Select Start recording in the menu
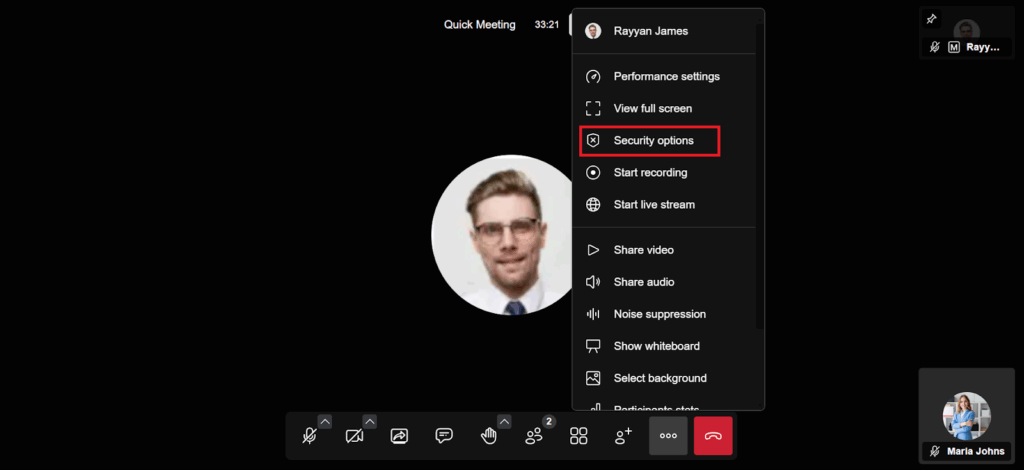Image resolution: width=1024 pixels, height=470 pixels. [650, 173]
